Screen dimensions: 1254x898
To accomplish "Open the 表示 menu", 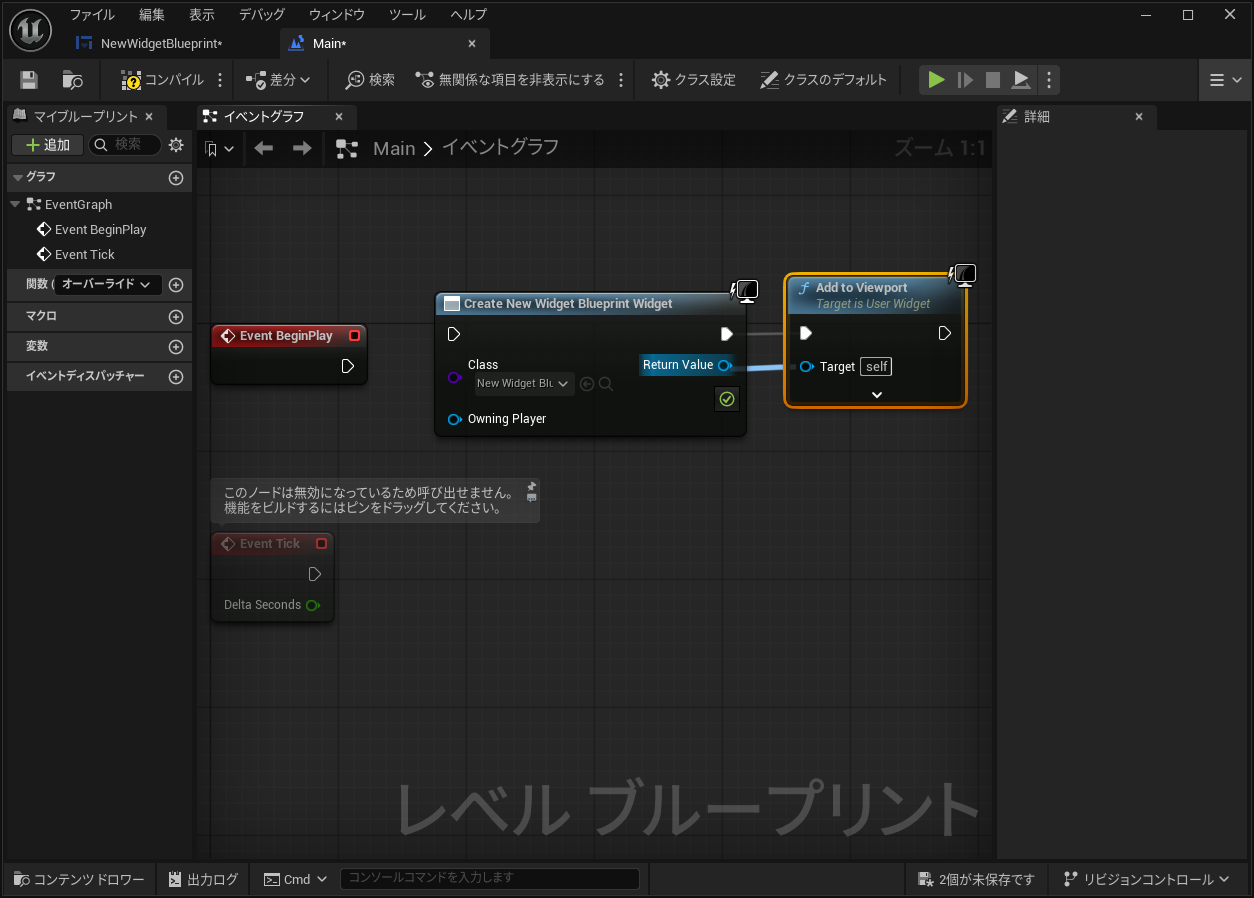I will tap(202, 15).
